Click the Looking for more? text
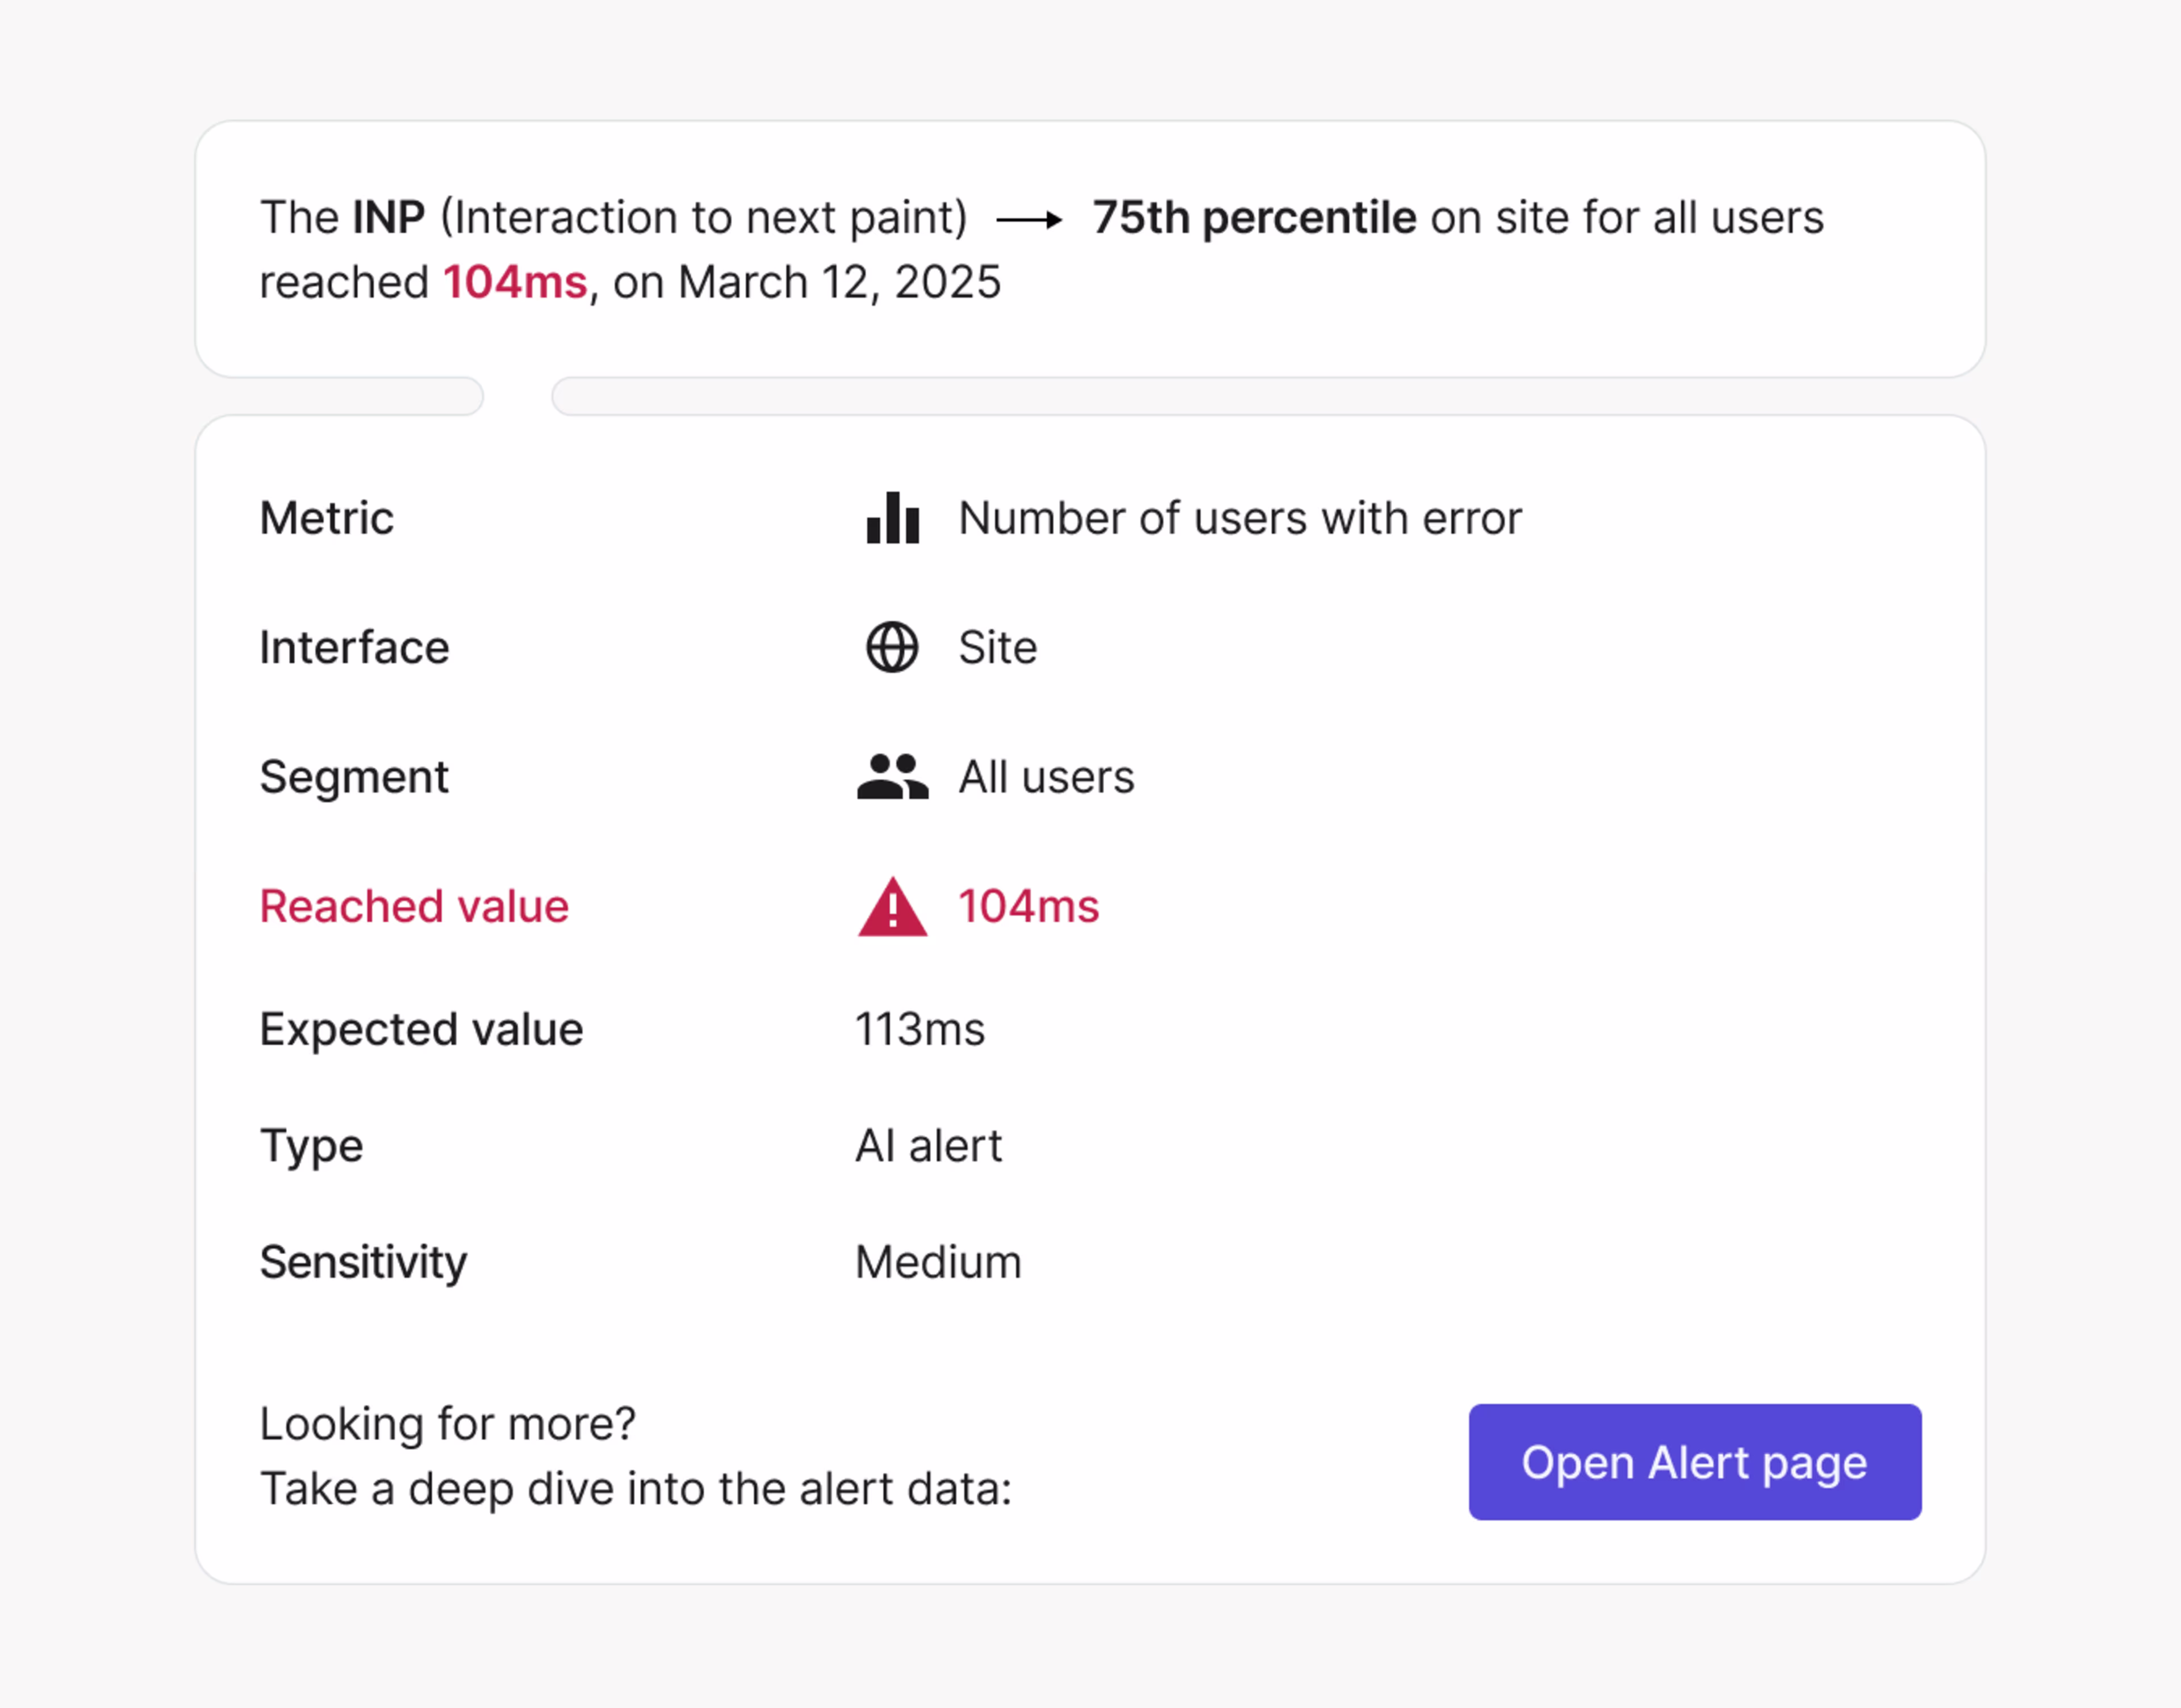The image size is (2181, 1708). tap(447, 1423)
